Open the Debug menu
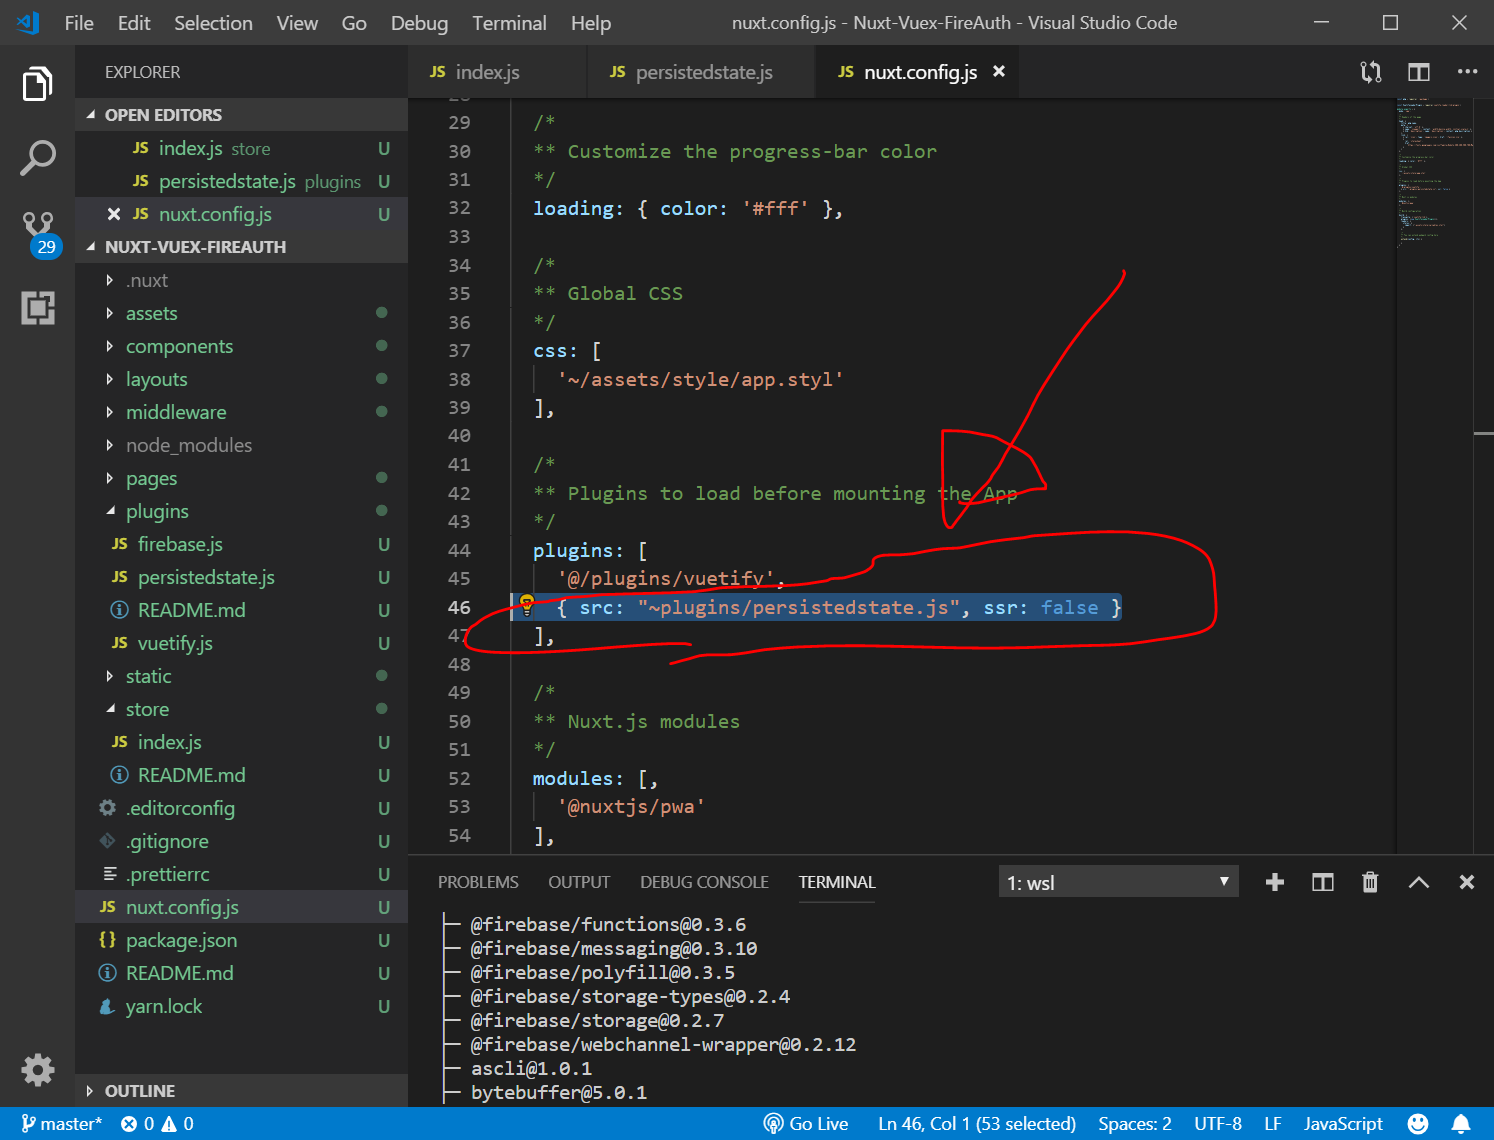 point(419,23)
